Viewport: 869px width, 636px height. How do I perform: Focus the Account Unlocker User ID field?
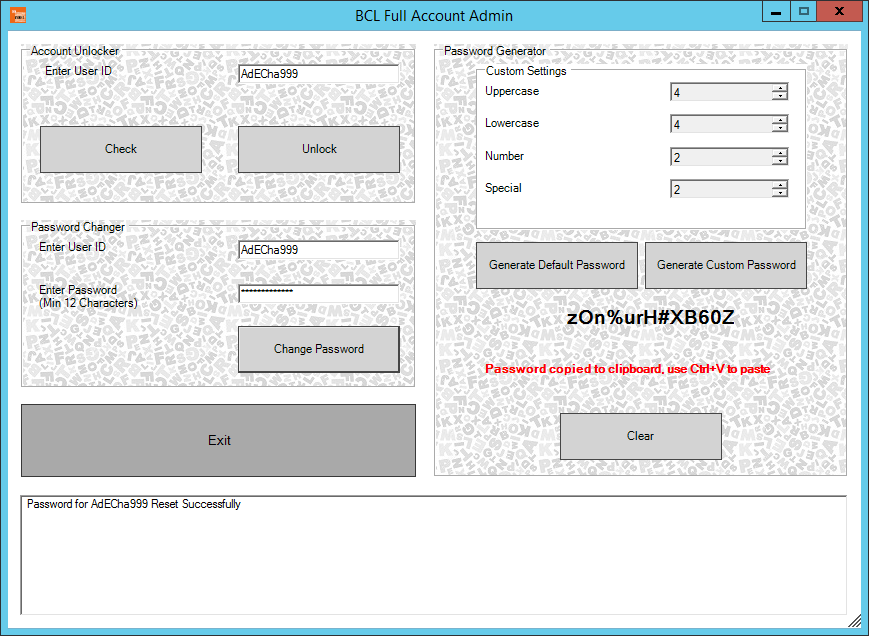pos(318,74)
